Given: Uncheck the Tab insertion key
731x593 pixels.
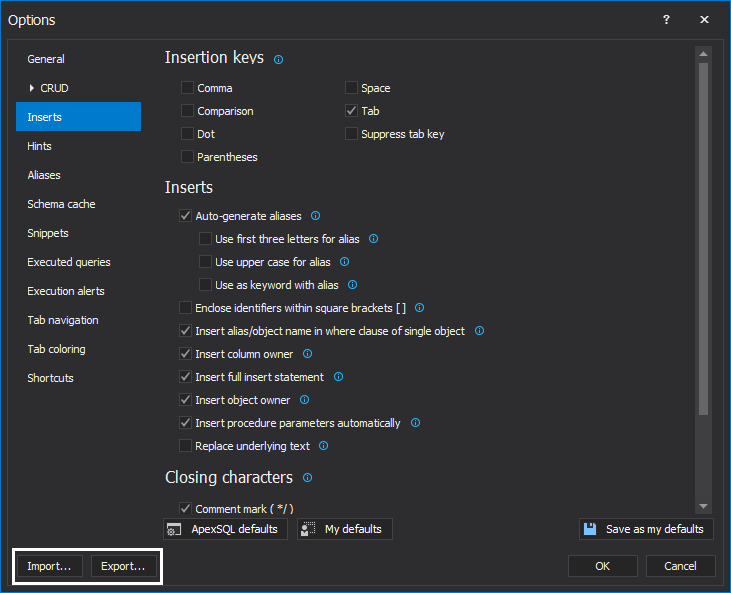Looking at the screenshot, I should 351,111.
